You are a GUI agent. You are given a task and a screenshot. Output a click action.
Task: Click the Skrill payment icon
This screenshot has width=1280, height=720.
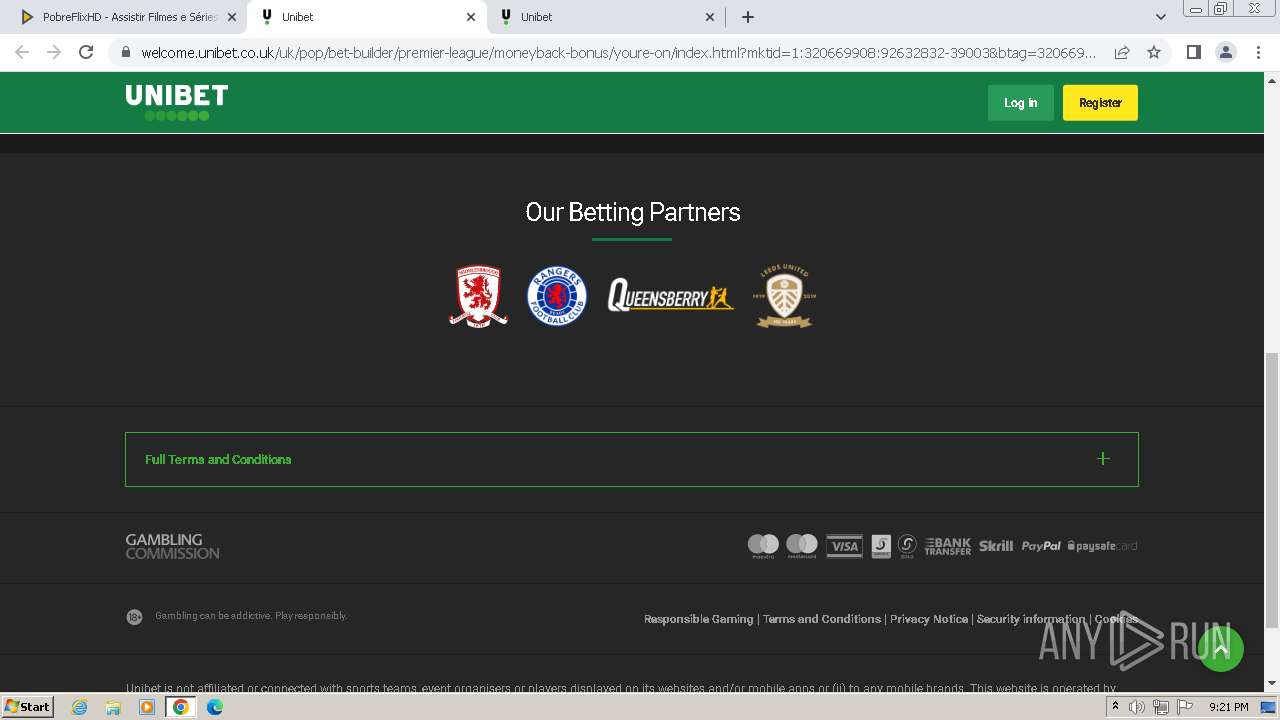pyautogui.click(x=996, y=546)
